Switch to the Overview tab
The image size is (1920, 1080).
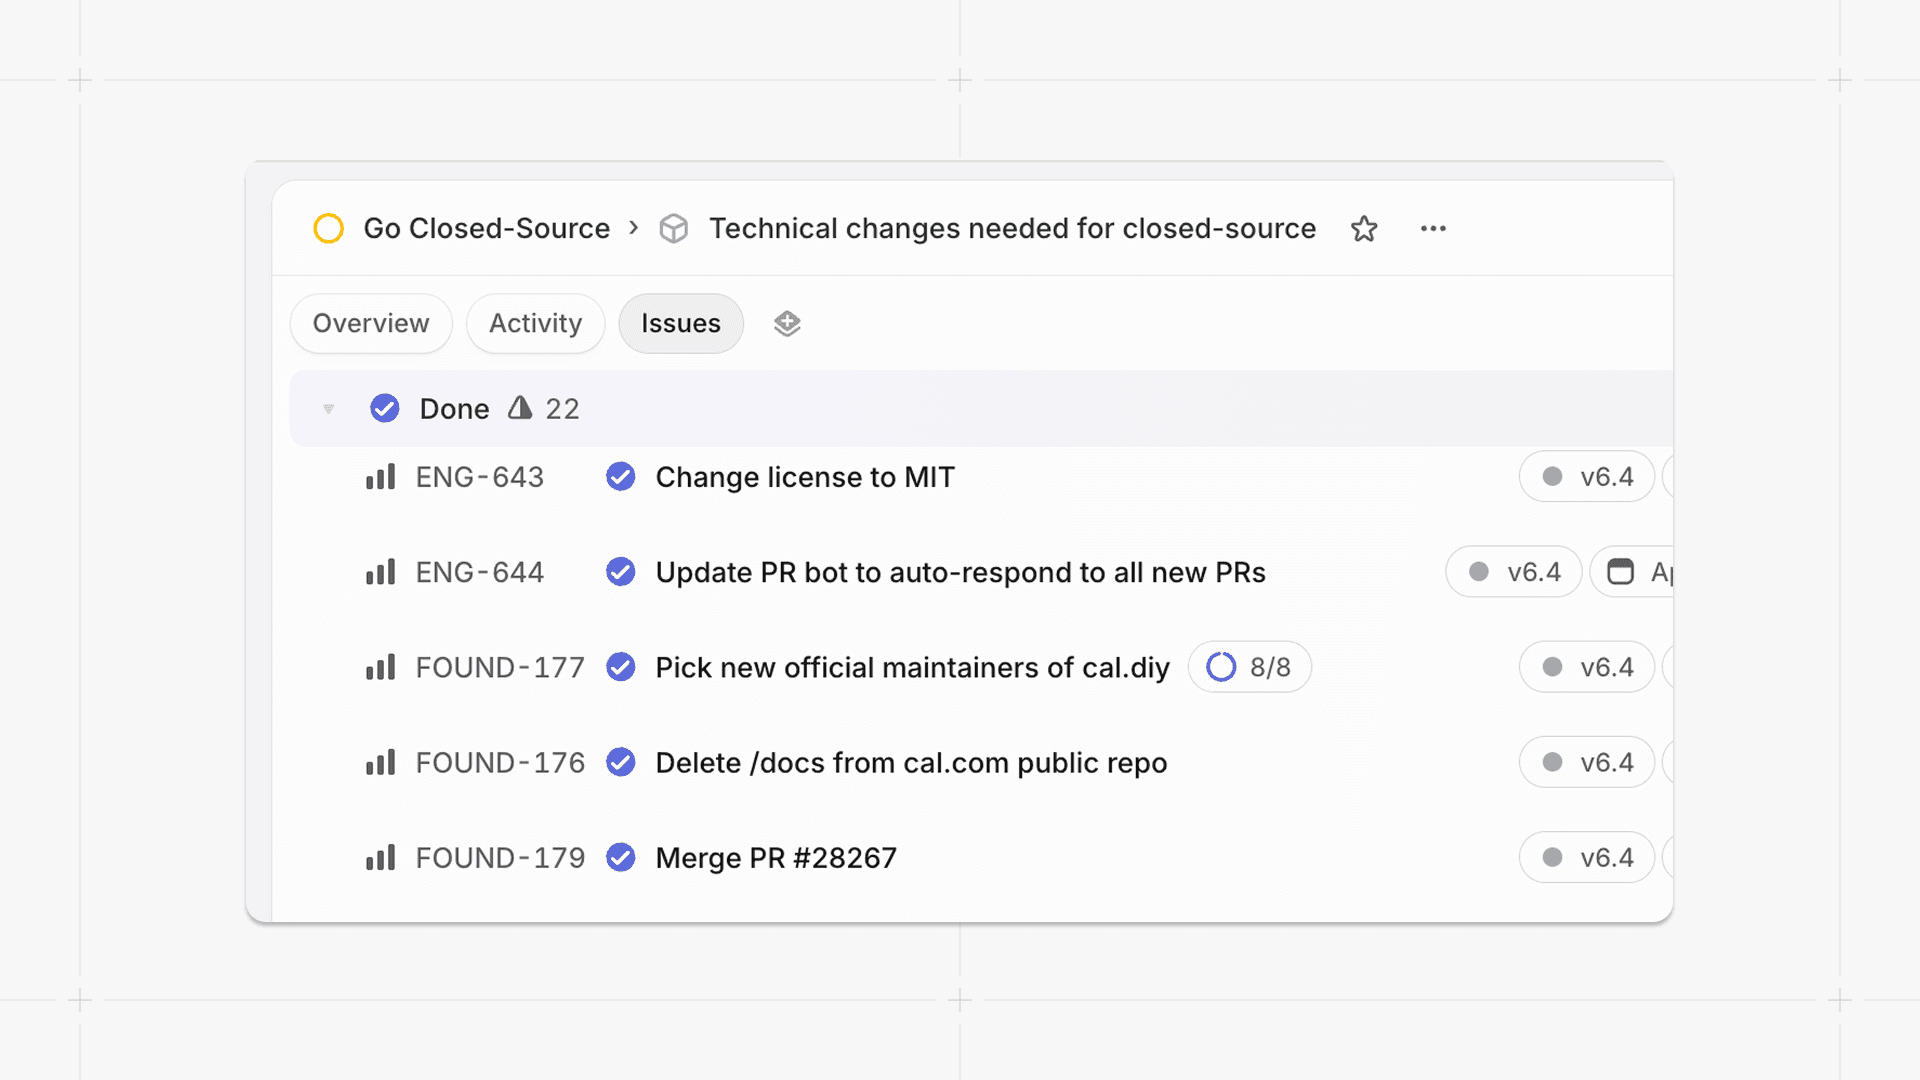[371, 323]
